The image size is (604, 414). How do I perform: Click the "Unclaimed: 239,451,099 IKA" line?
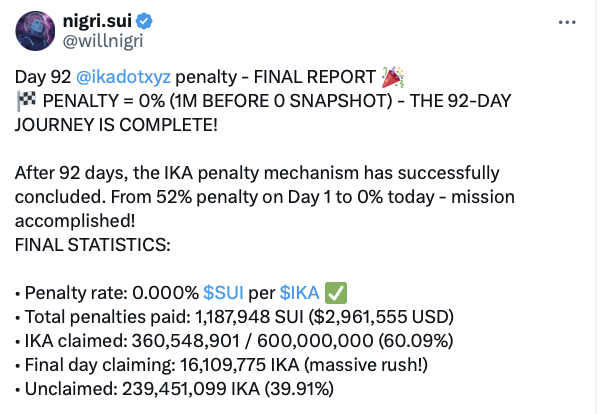(179, 388)
